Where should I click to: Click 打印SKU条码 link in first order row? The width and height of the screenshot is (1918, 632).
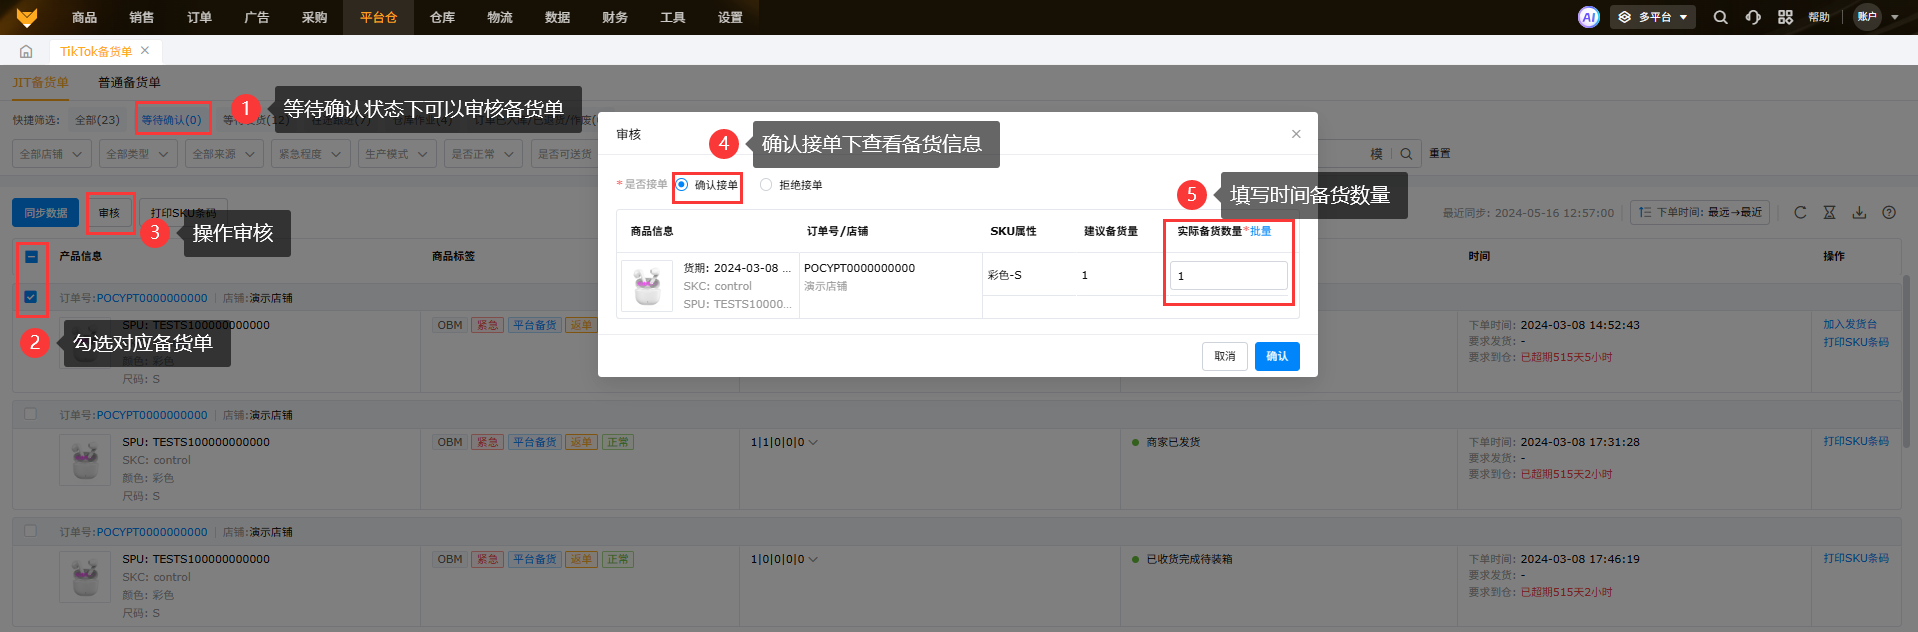(x=1856, y=342)
